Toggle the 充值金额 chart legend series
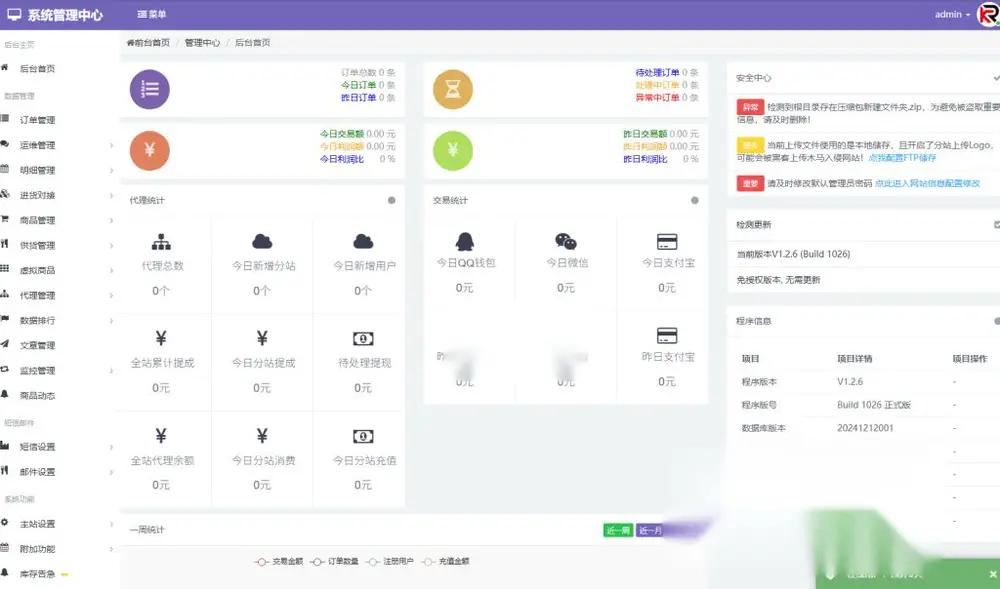 point(445,562)
